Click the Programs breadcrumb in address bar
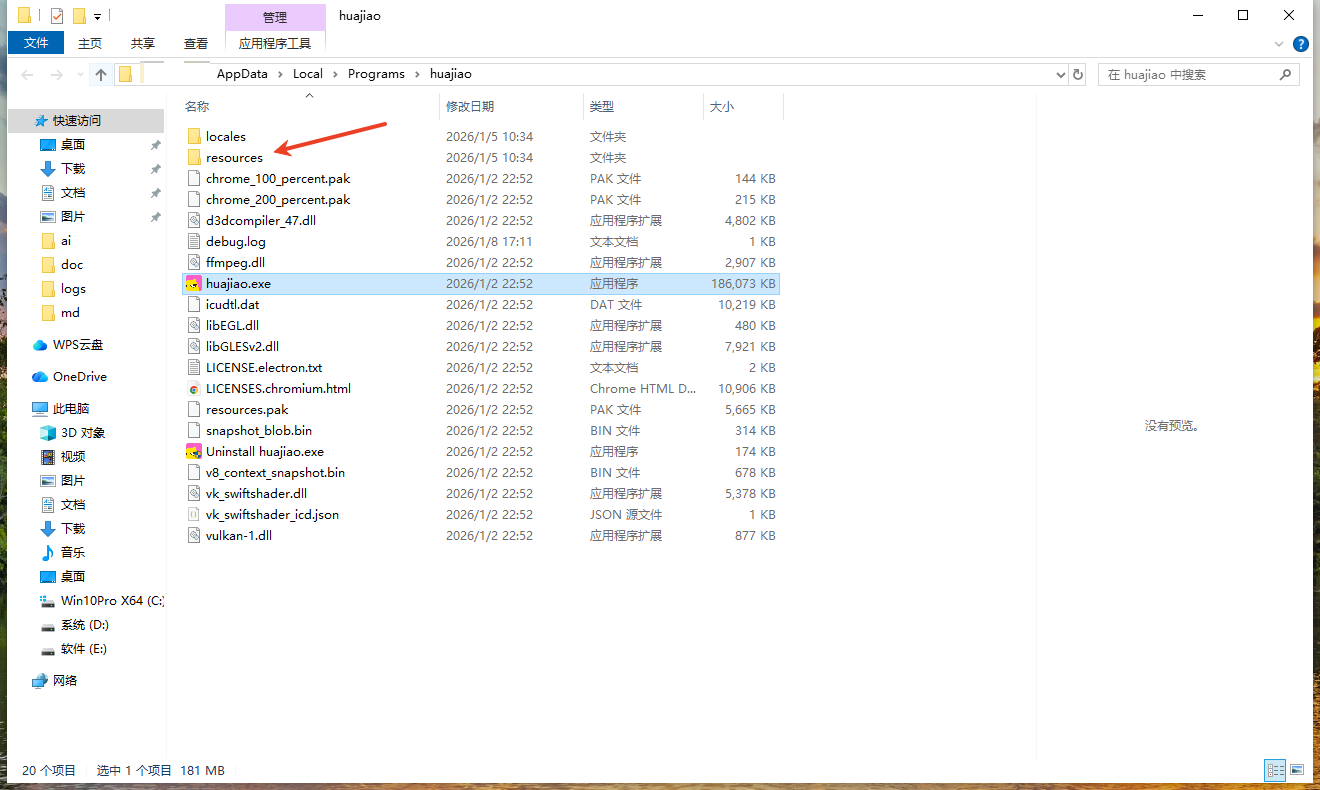The height and width of the screenshot is (790, 1320). click(376, 74)
